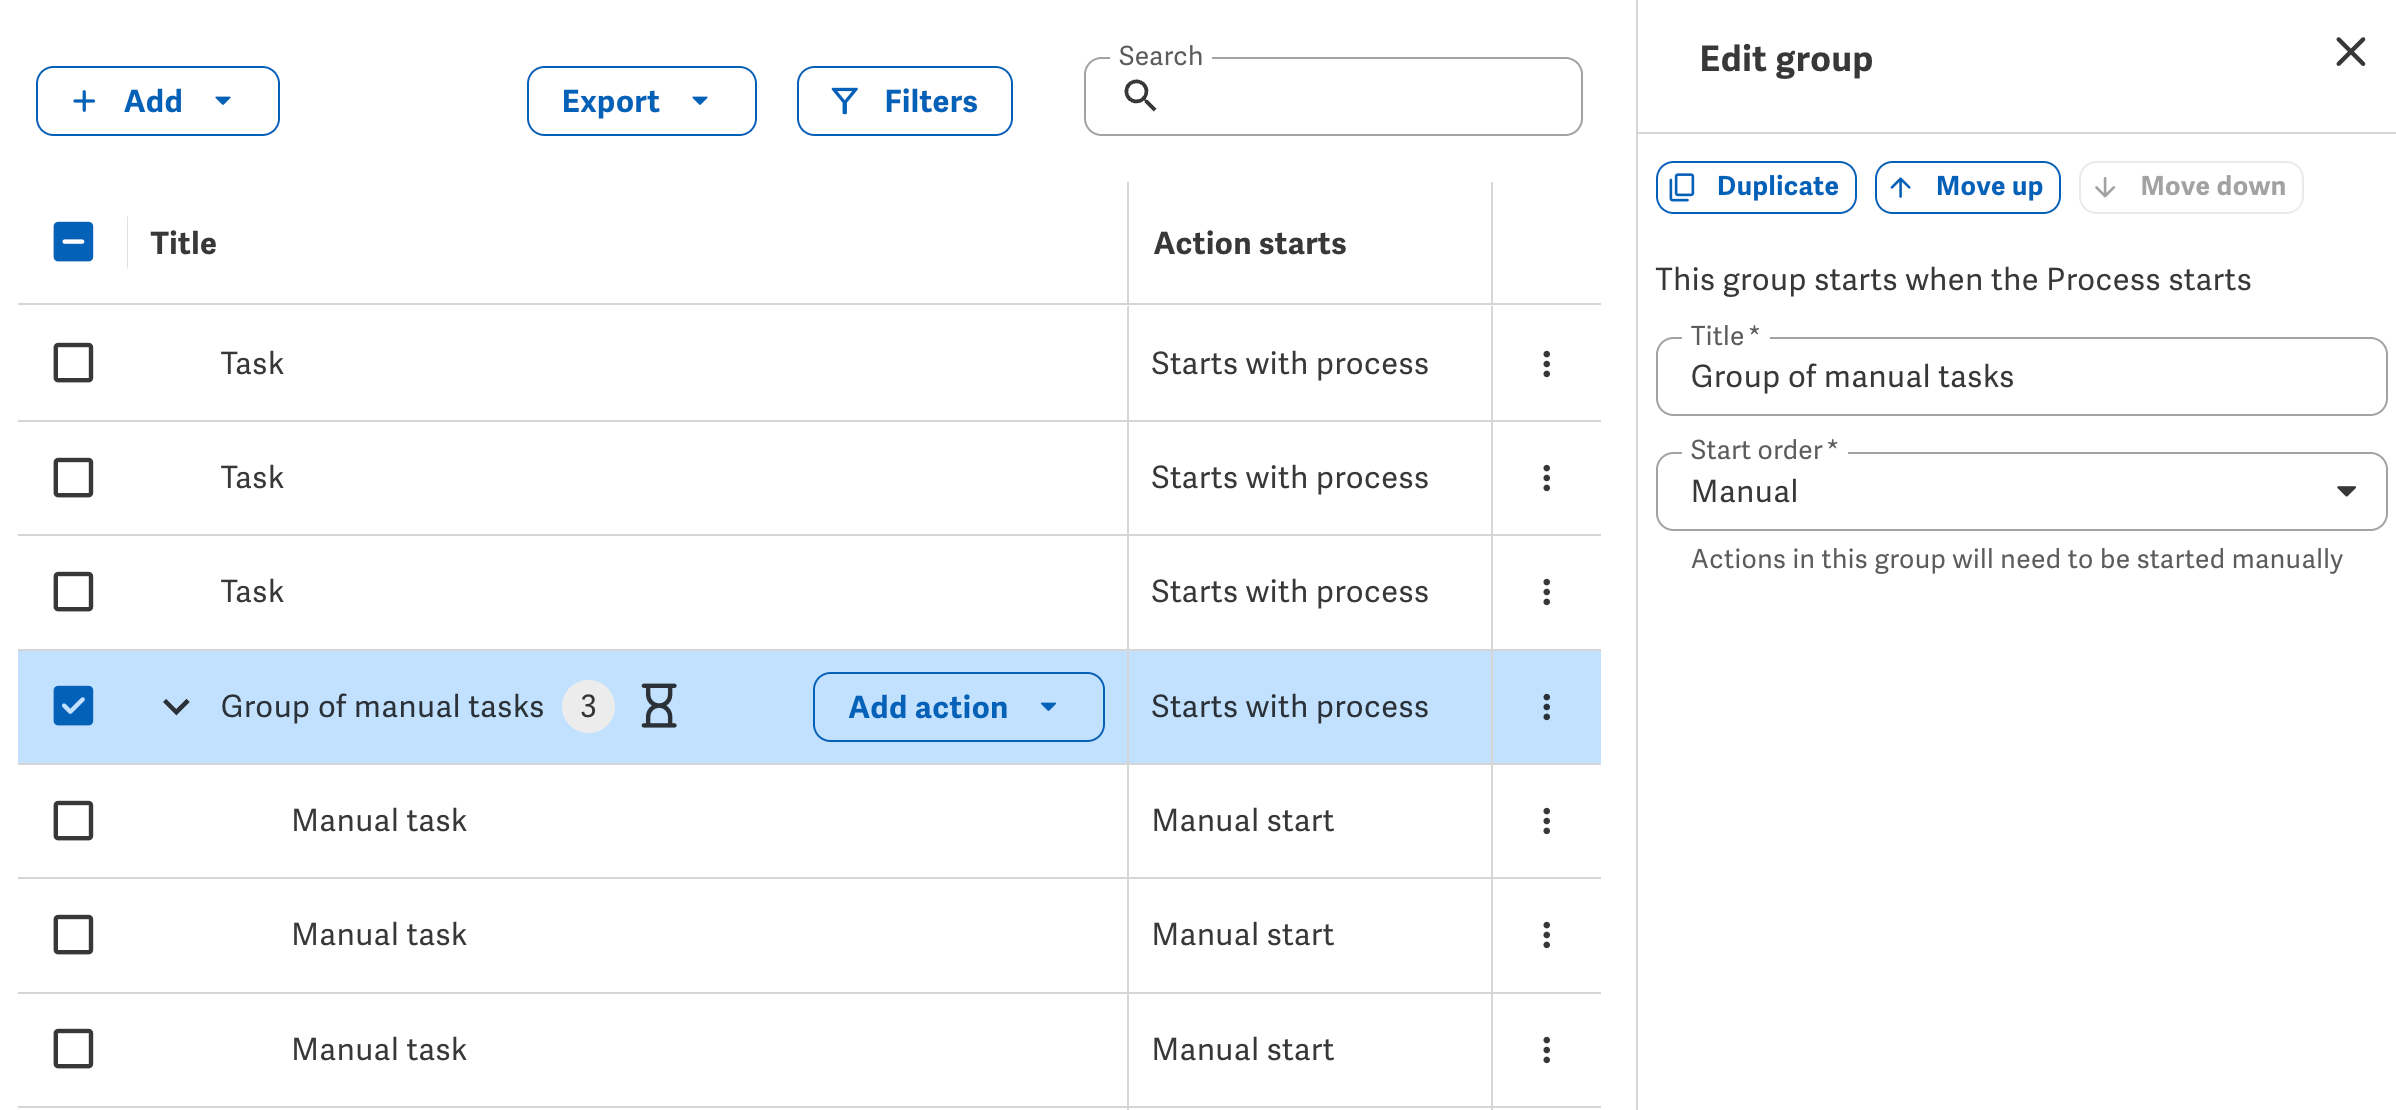Open the Start order dropdown
This screenshot has width=2396, height=1110.
tap(2021, 492)
